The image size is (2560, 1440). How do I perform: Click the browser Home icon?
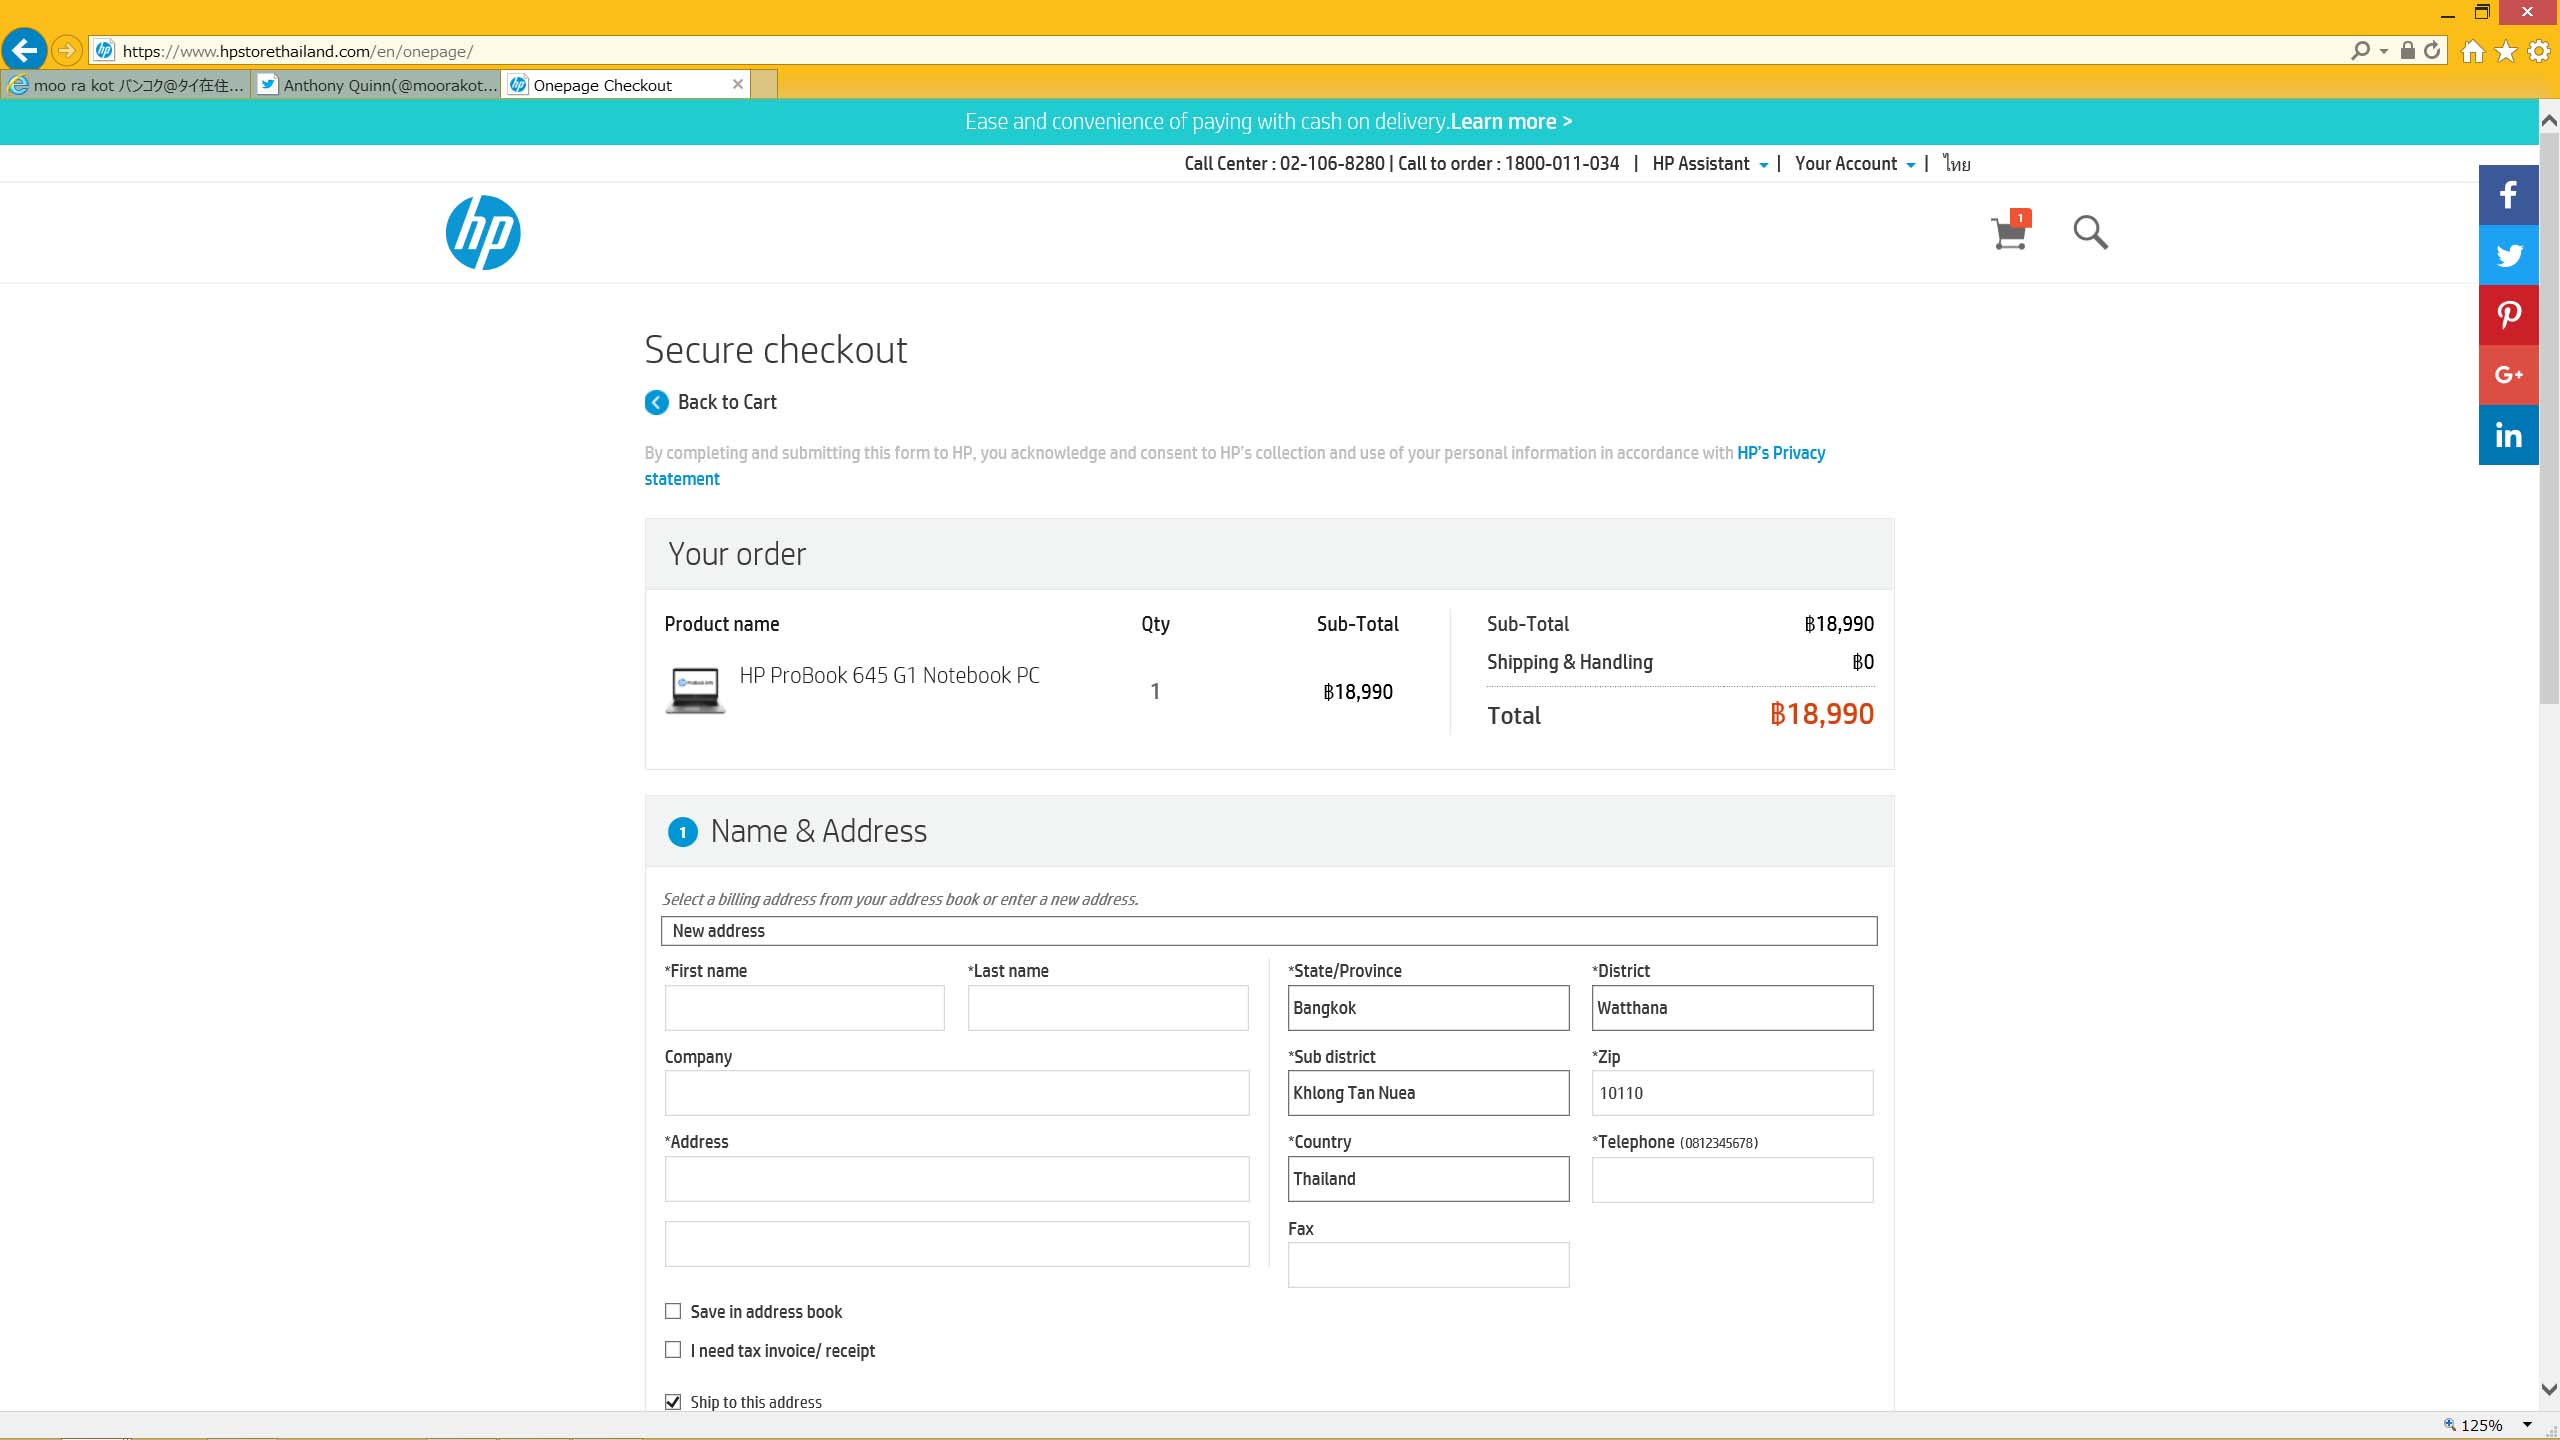(2473, 51)
